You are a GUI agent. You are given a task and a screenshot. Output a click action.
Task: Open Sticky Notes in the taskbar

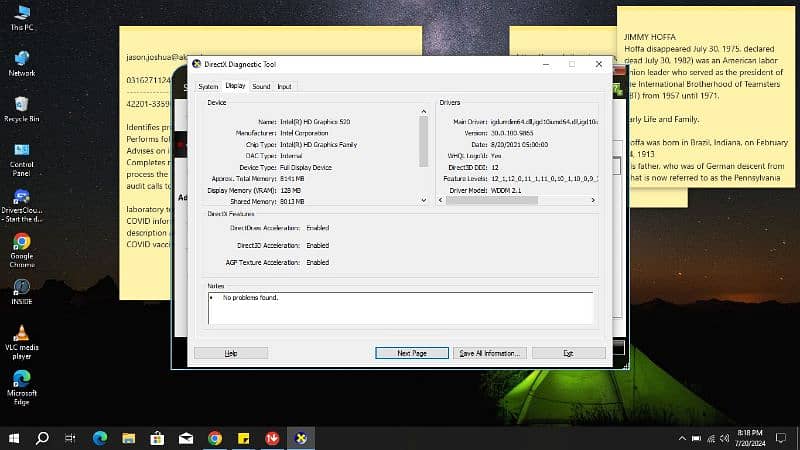[x=243, y=438]
